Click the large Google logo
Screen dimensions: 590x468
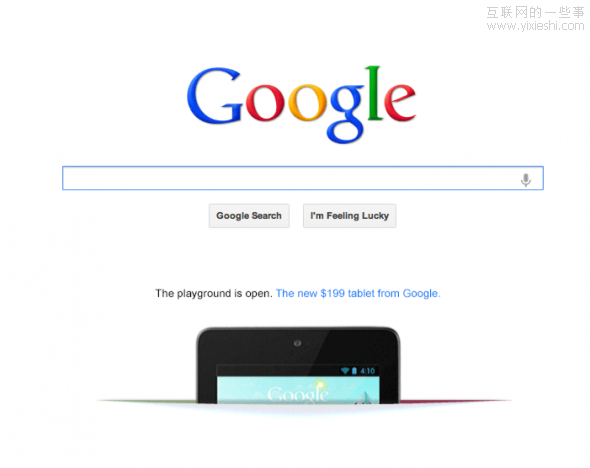pyautogui.click(x=302, y=105)
